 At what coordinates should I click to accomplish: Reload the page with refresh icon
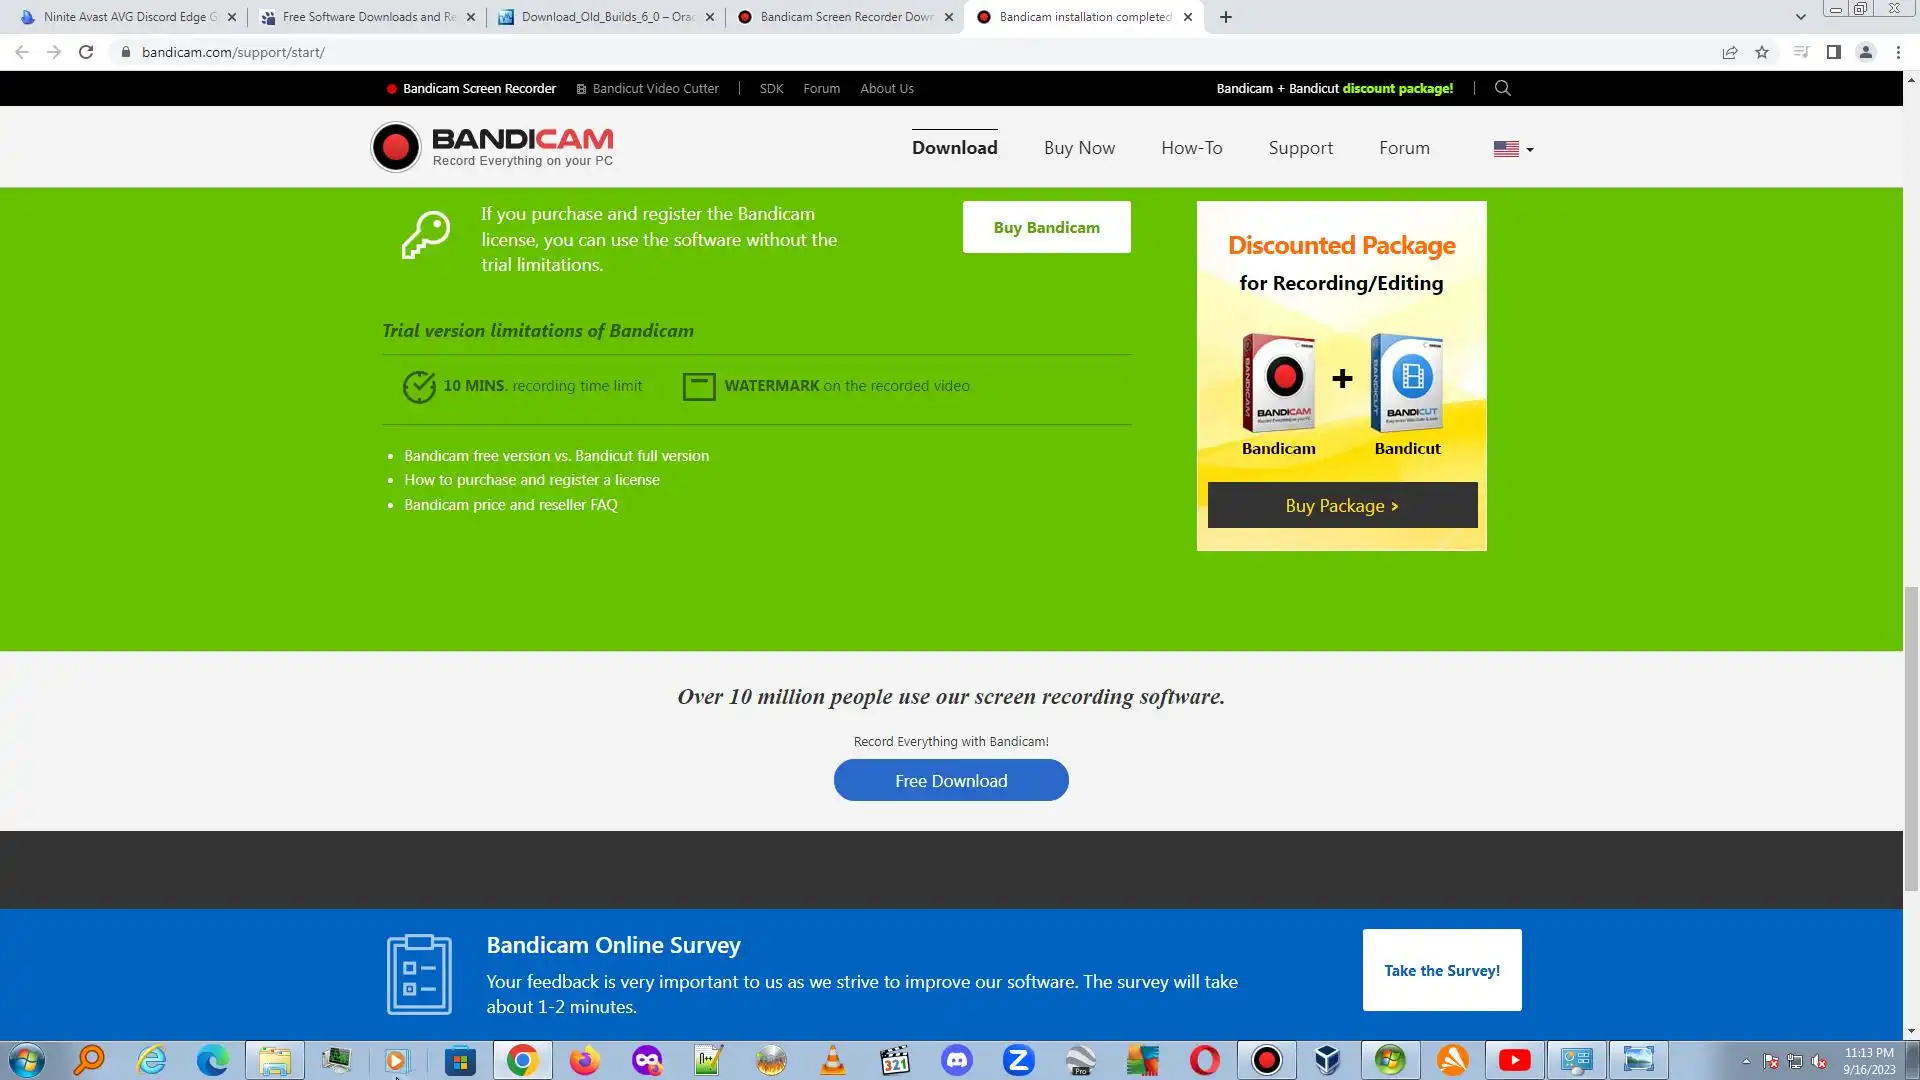[86, 52]
